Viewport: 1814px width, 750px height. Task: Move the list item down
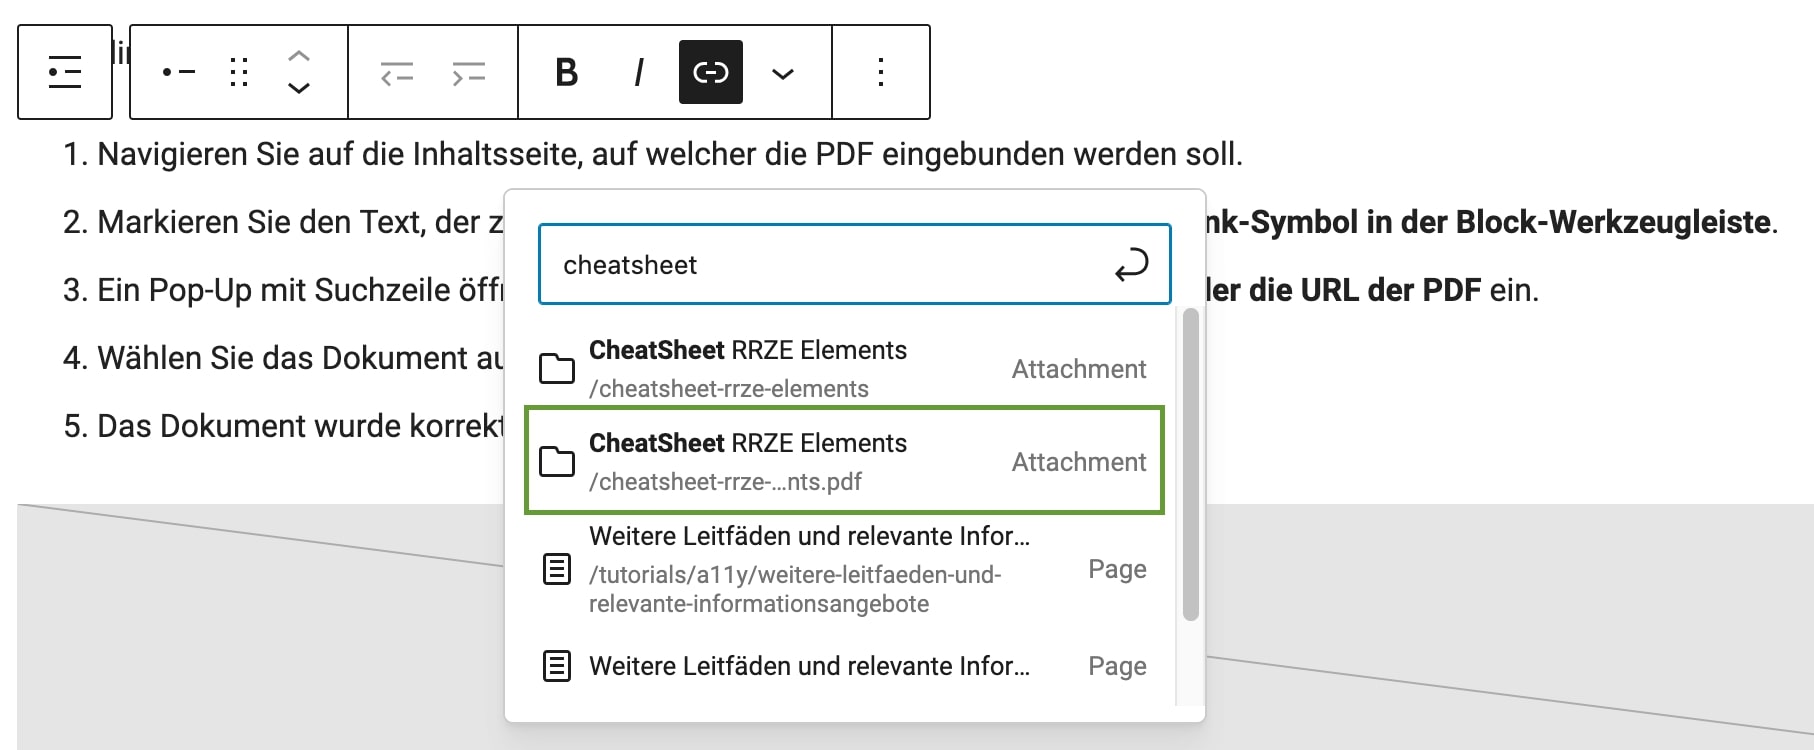click(298, 88)
